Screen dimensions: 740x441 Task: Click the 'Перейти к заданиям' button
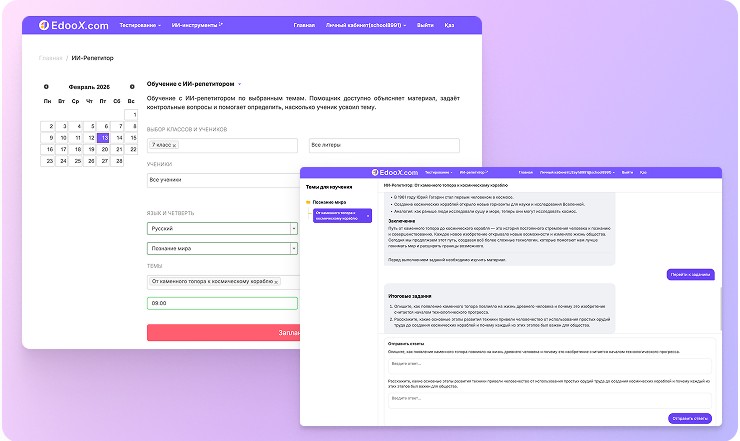tap(690, 274)
